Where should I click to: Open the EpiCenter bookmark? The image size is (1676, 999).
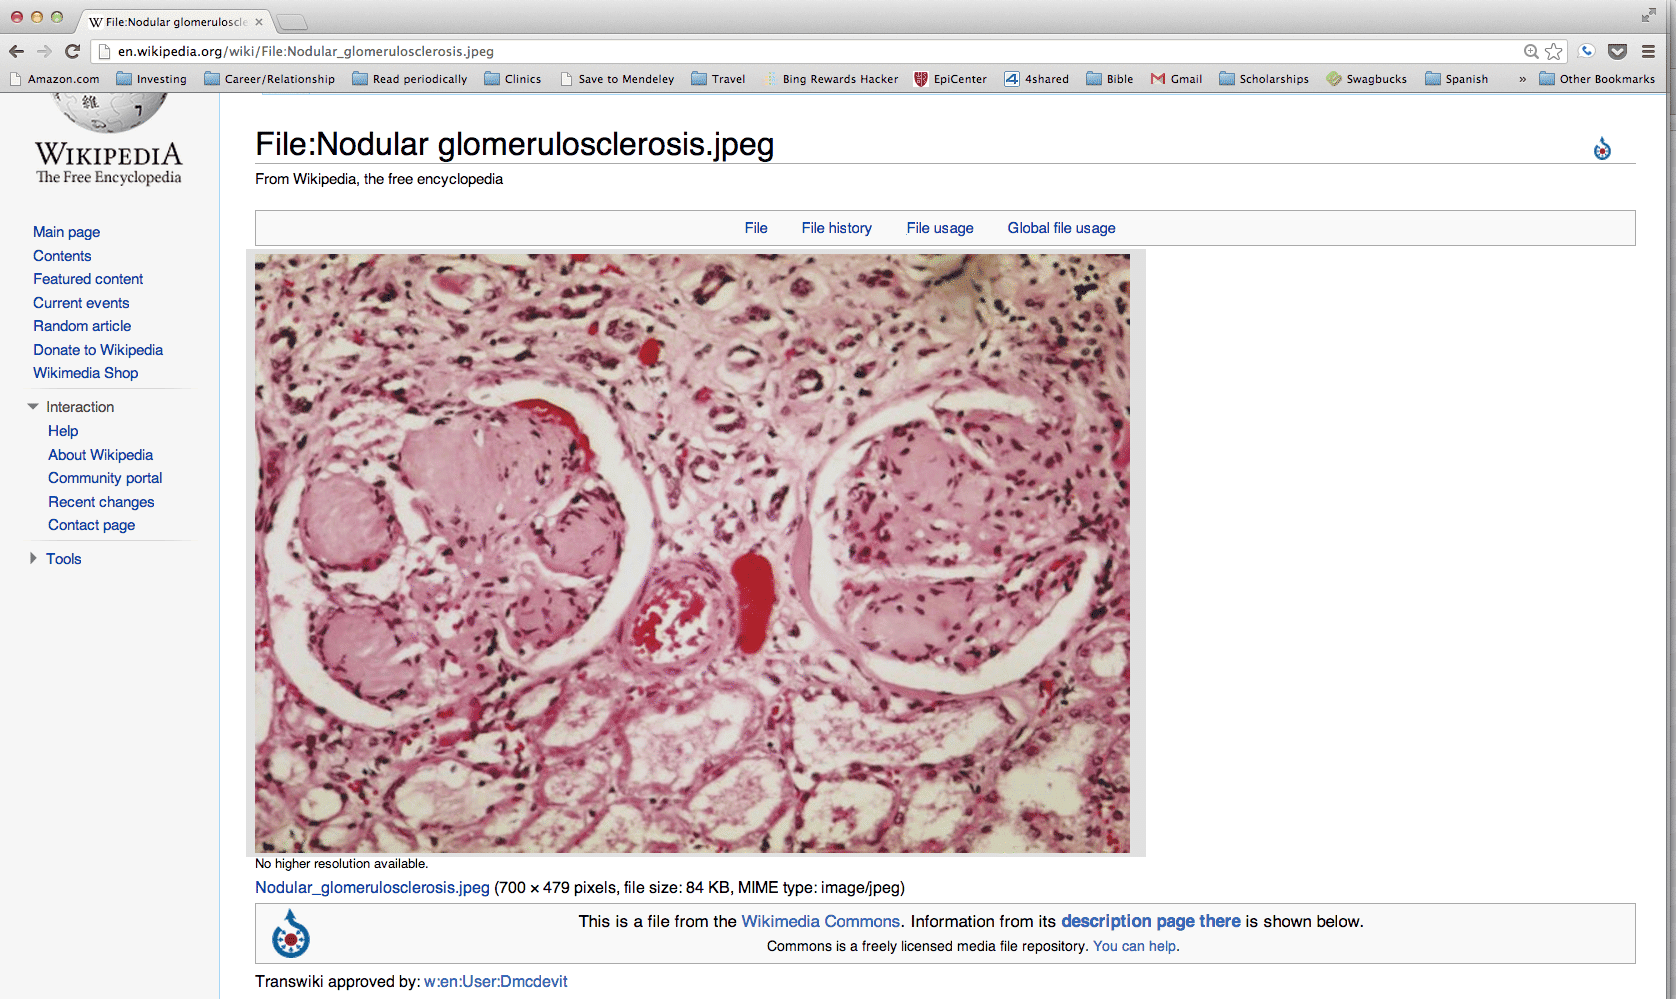click(950, 79)
